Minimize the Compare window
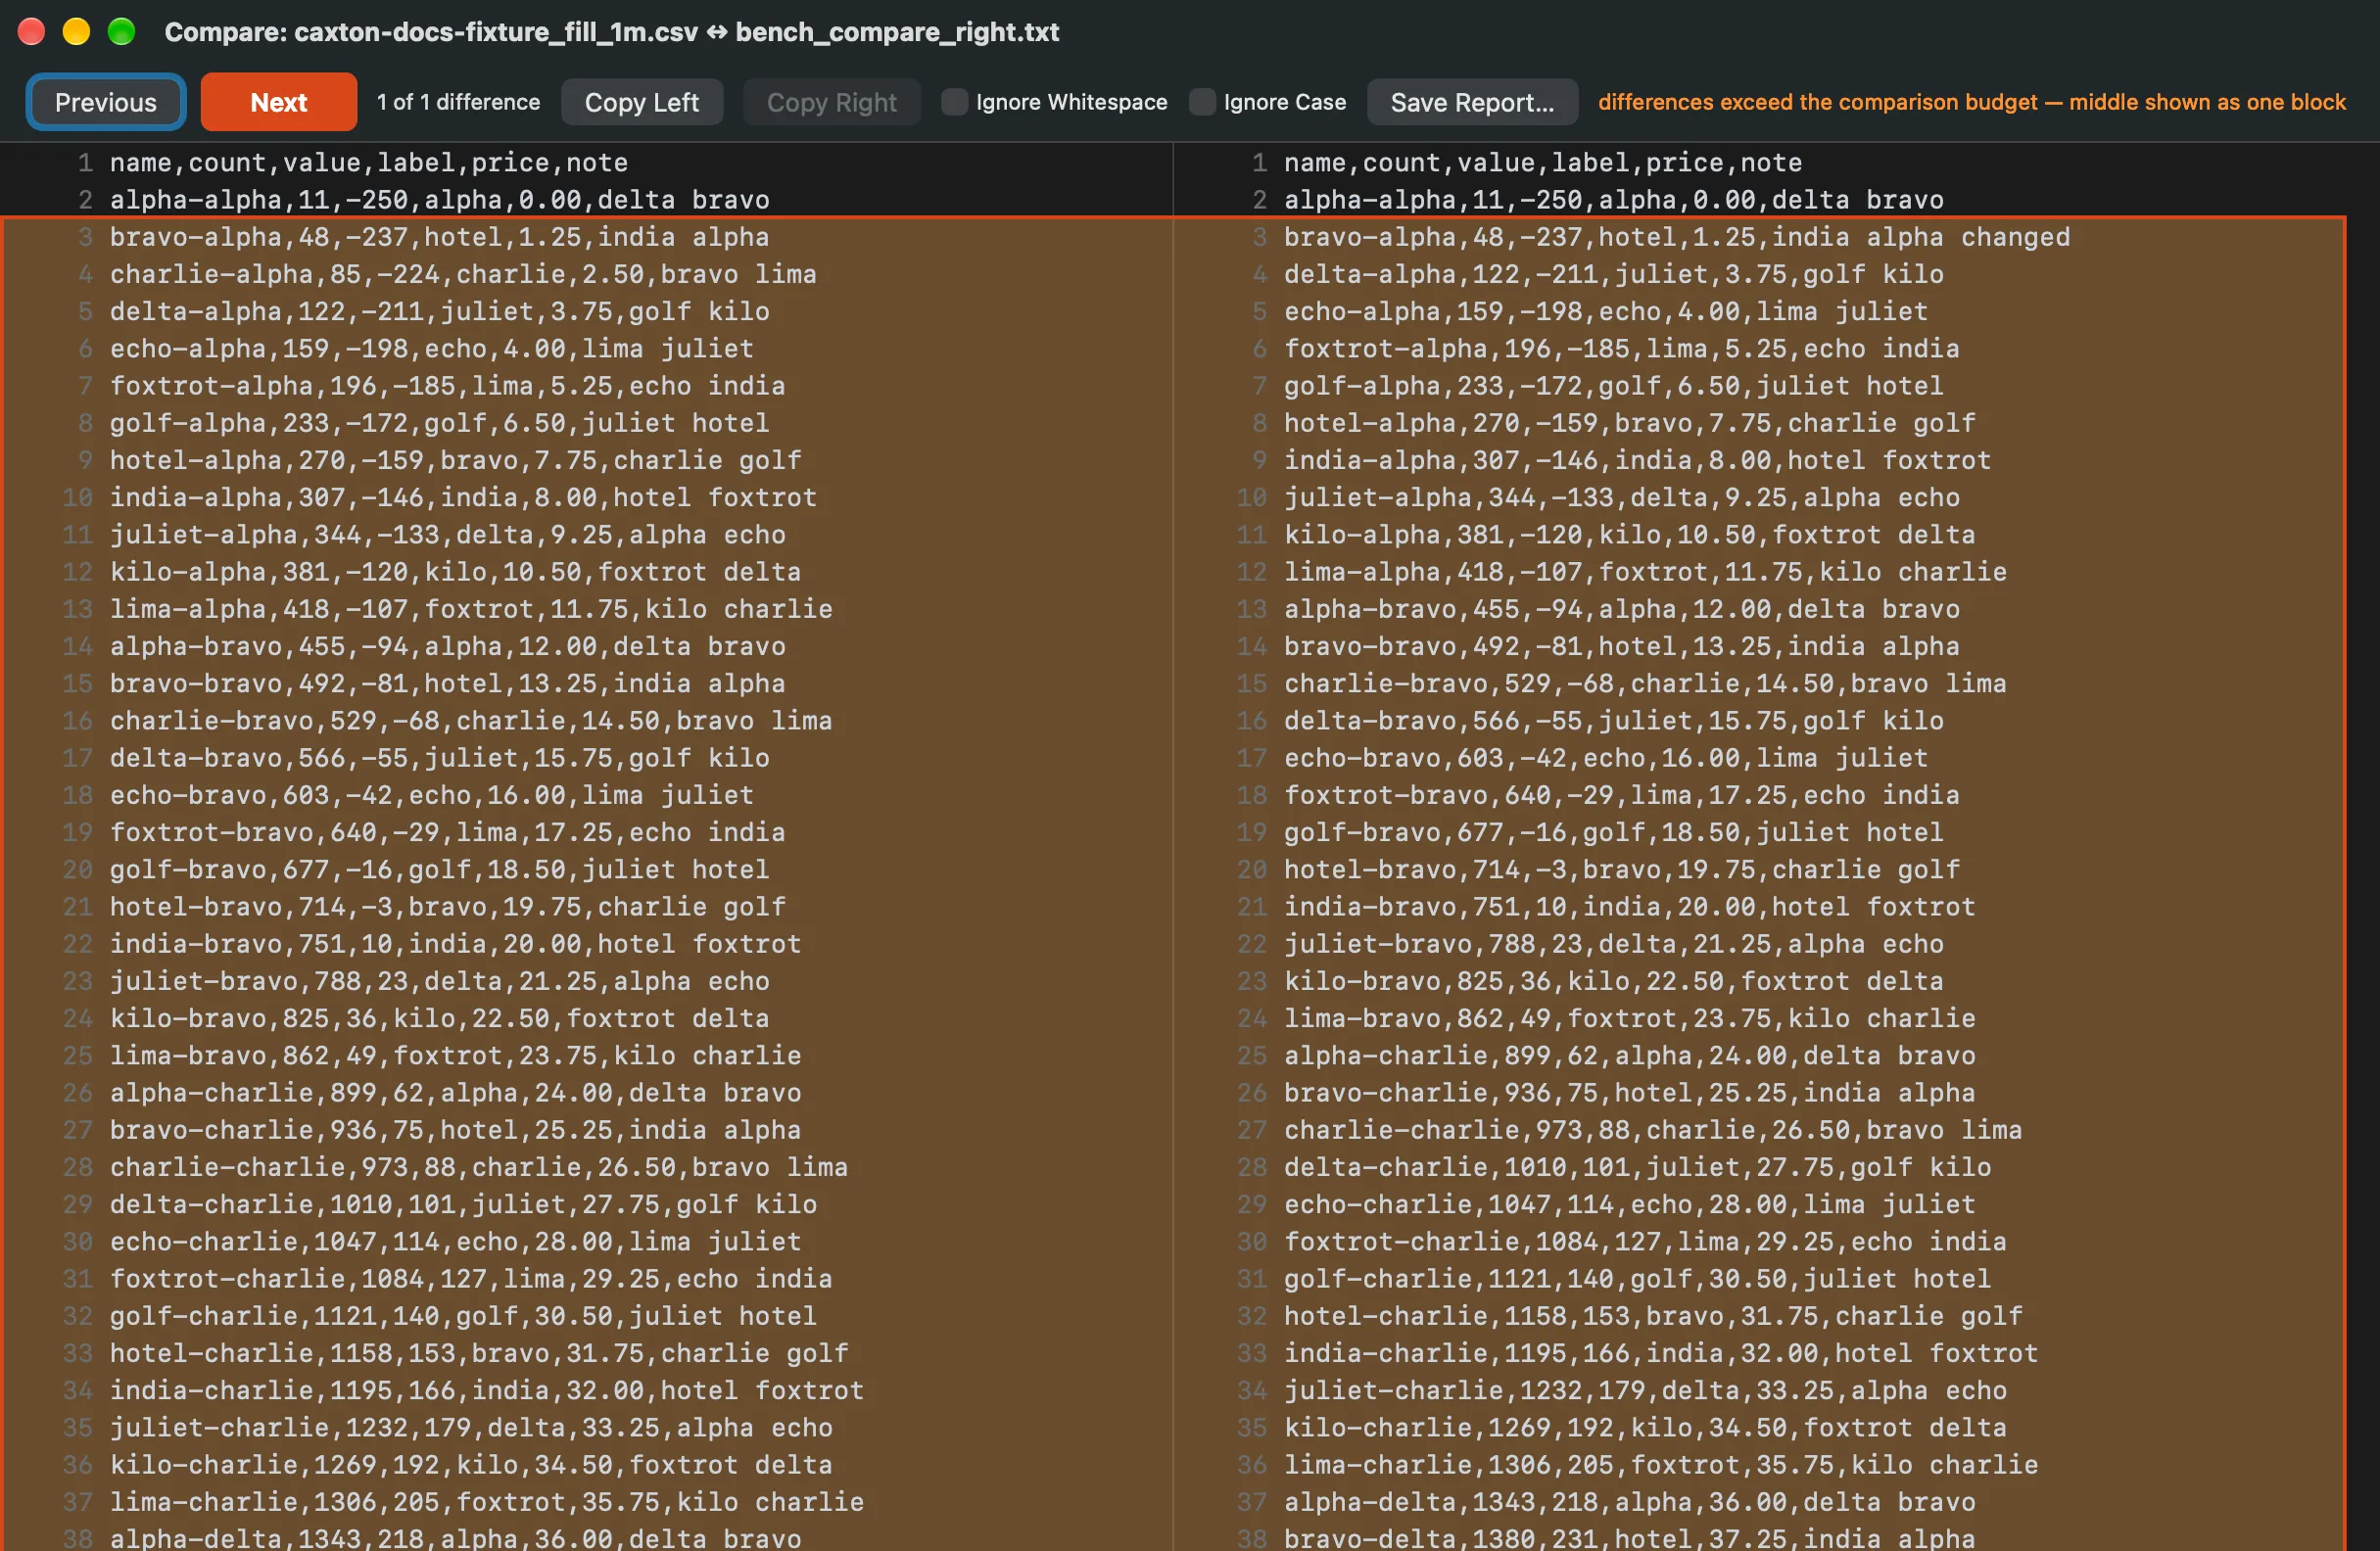Image resolution: width=2380 pixels, height=1551 pixels. point(76,32)
